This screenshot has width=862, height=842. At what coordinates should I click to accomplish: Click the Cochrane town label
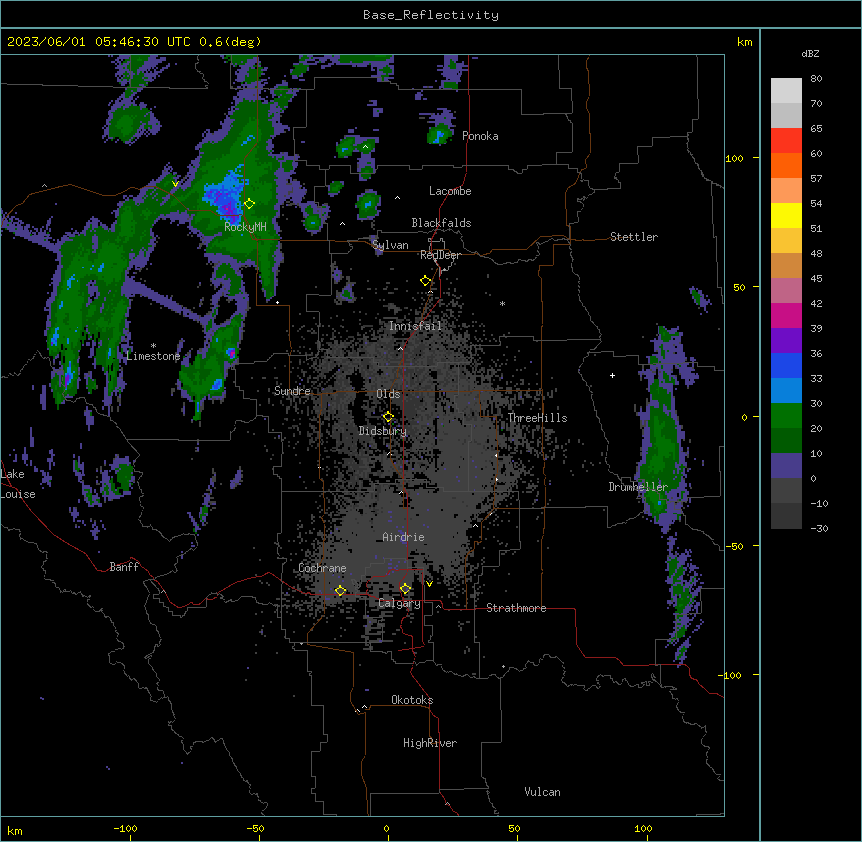point(322,568)
